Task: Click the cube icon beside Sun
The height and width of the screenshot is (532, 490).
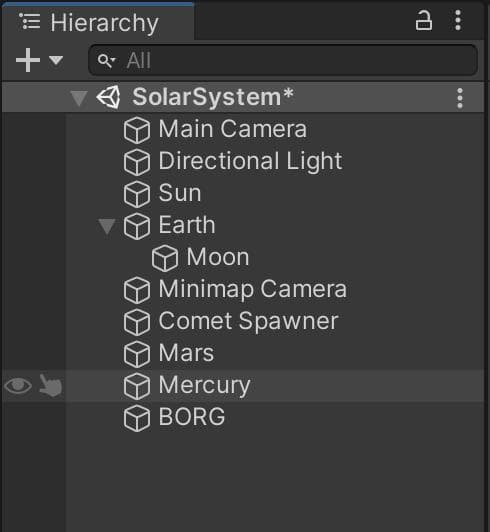Action: [137, 194]
